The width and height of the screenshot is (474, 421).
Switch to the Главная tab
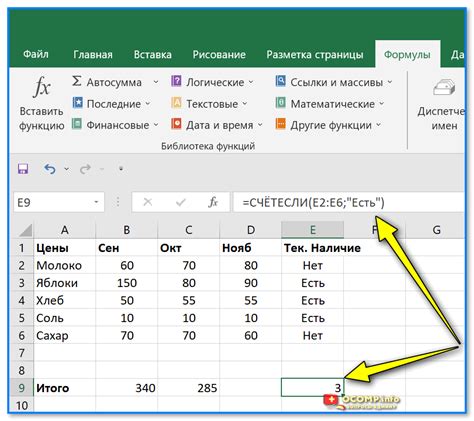point(93,54)
